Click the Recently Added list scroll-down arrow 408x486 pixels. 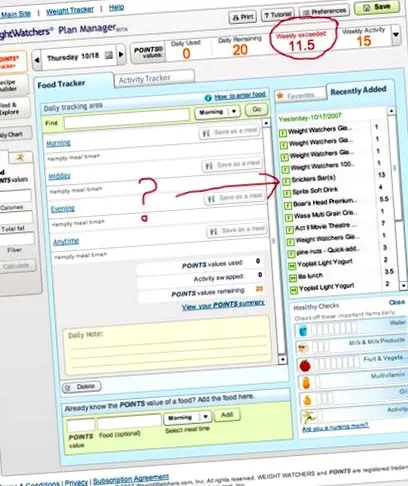pos(403,286)
